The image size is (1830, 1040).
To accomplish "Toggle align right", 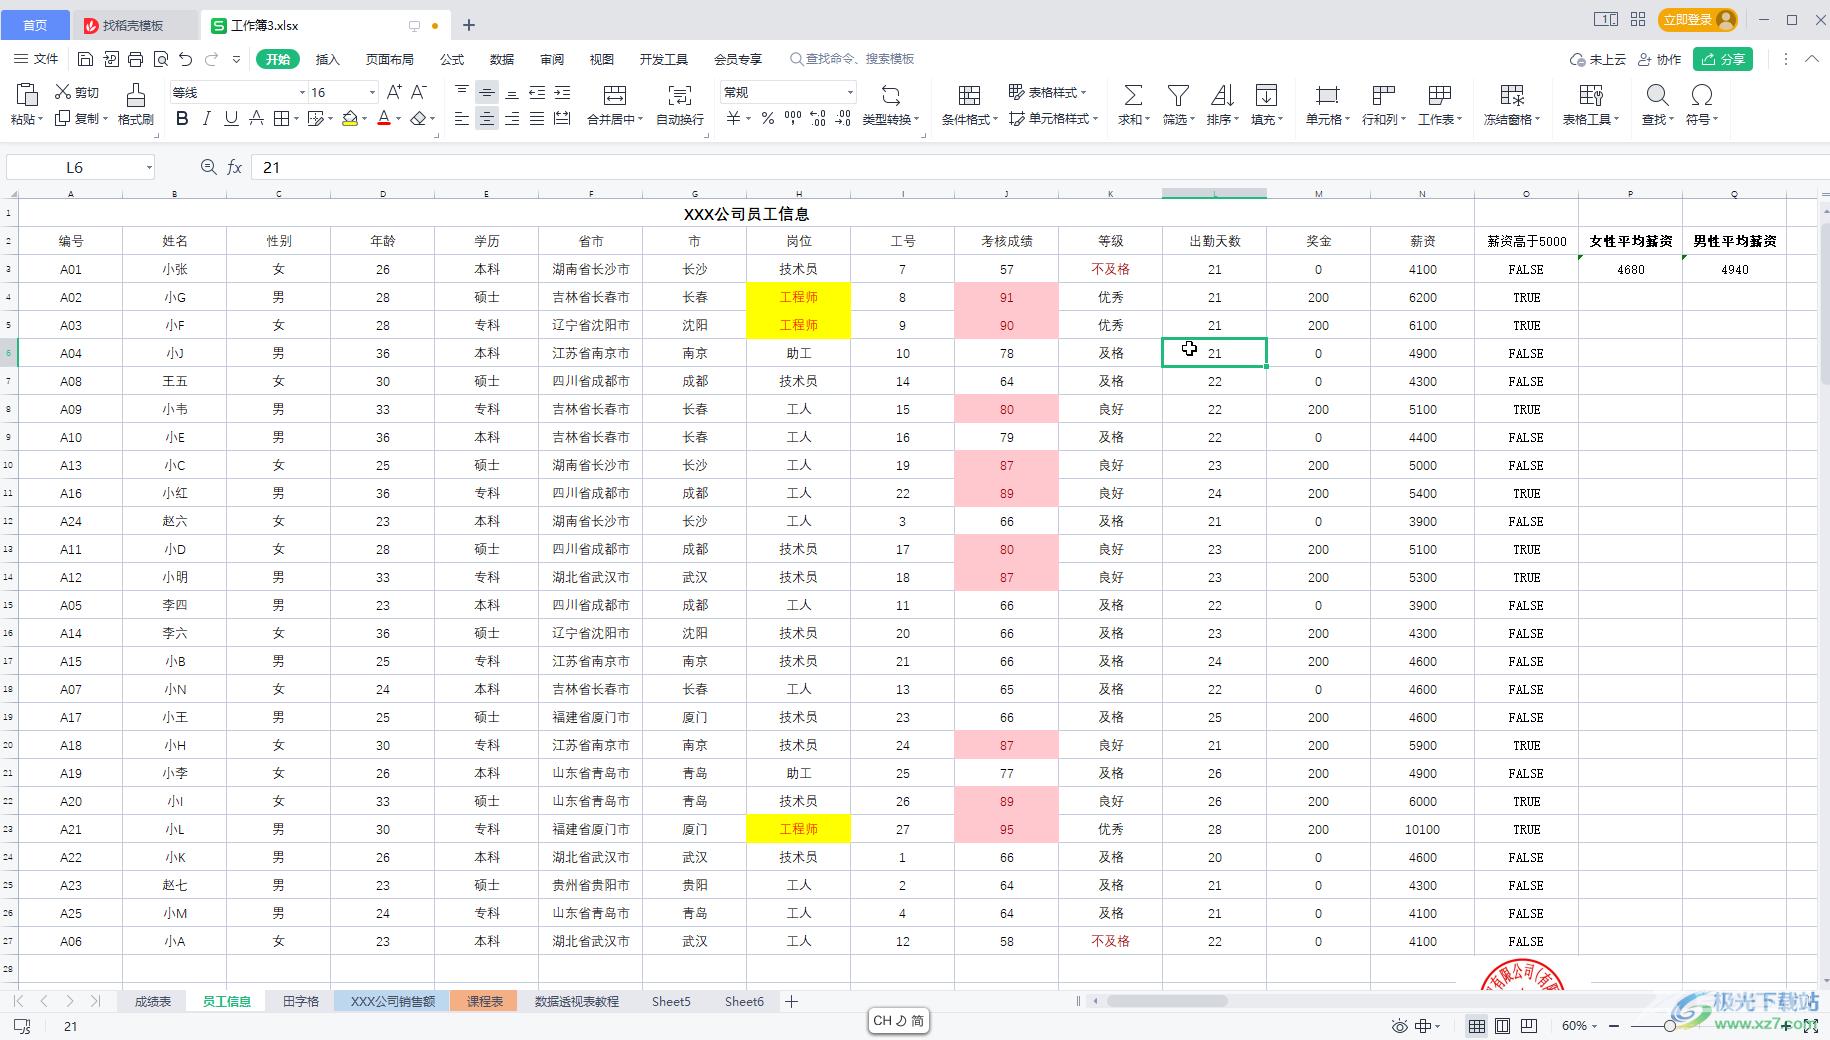I will pyautogui.click(x=512, y=118).
